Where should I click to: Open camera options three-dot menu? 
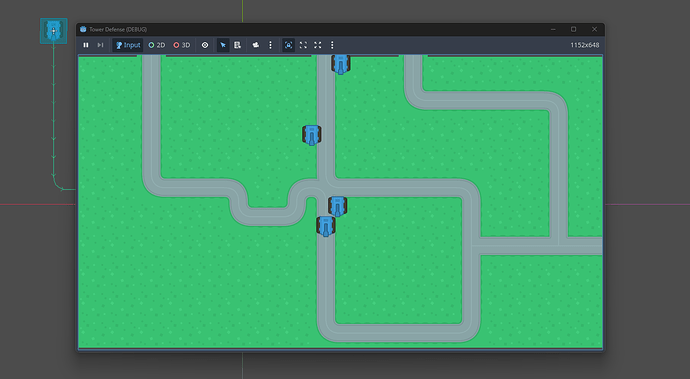(x=270, y=45)
